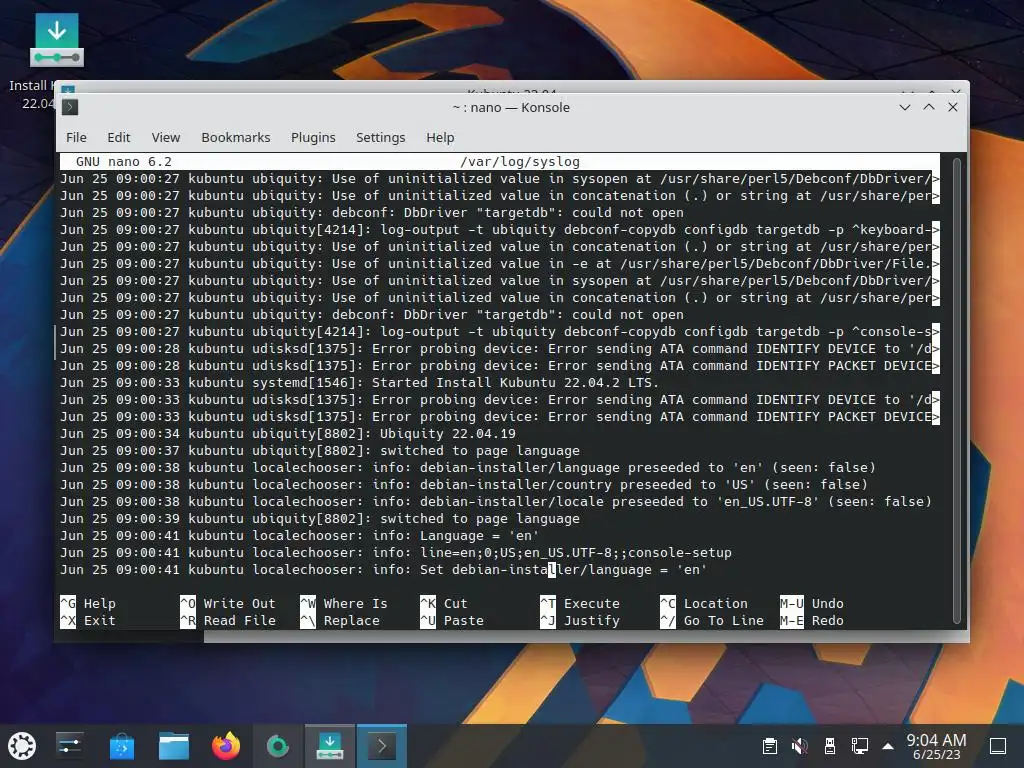The image size is (1024, 768).
Task: Click the muted audio volume tray icon
Action: click(x=799, y=746)
